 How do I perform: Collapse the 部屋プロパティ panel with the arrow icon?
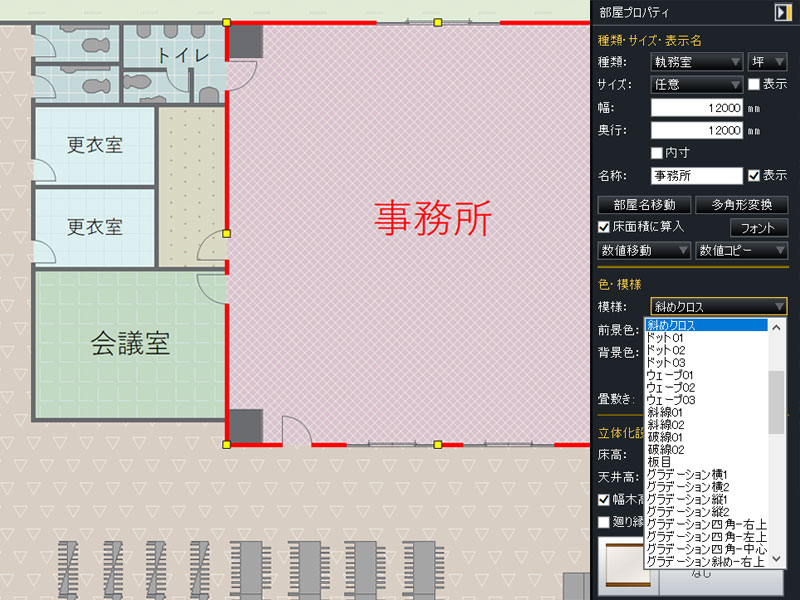783,12
